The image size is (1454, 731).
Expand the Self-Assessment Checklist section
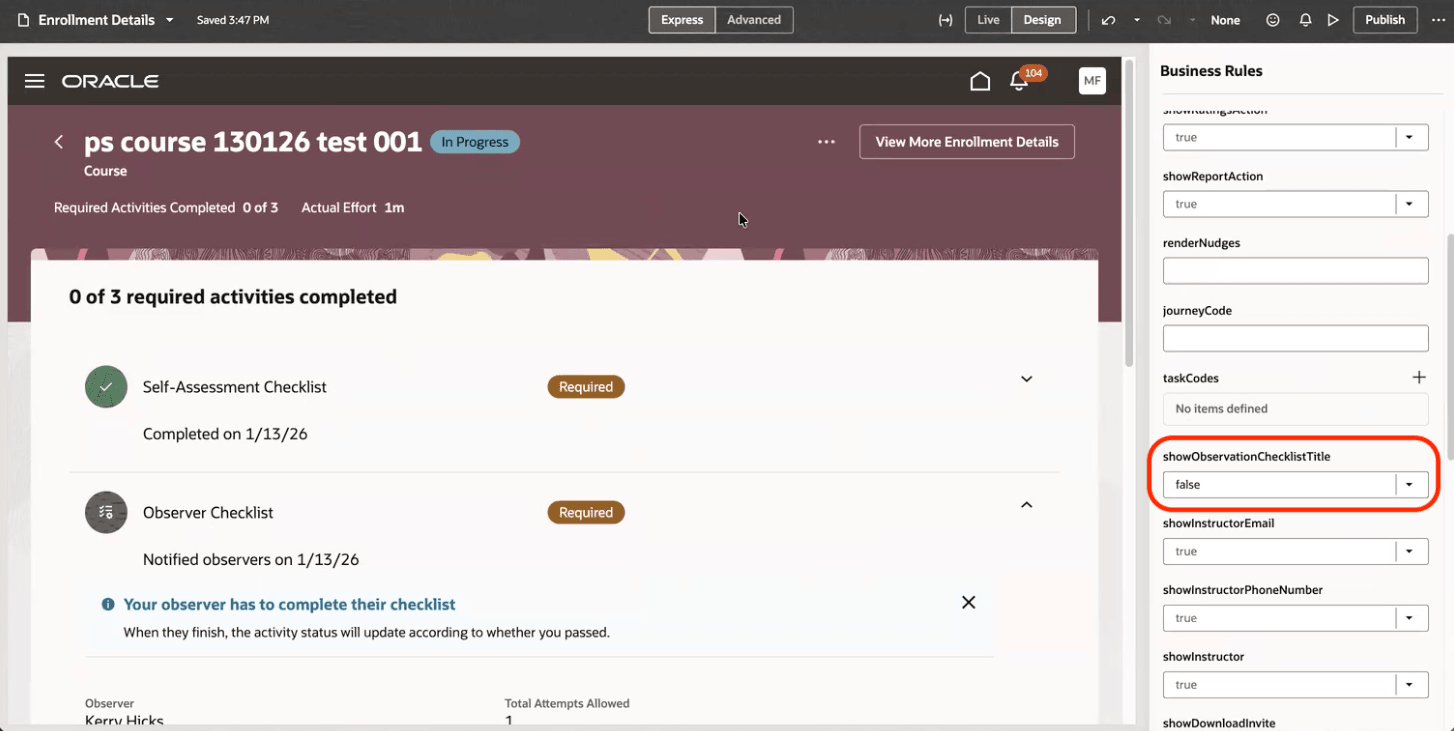pos(1026,379)
